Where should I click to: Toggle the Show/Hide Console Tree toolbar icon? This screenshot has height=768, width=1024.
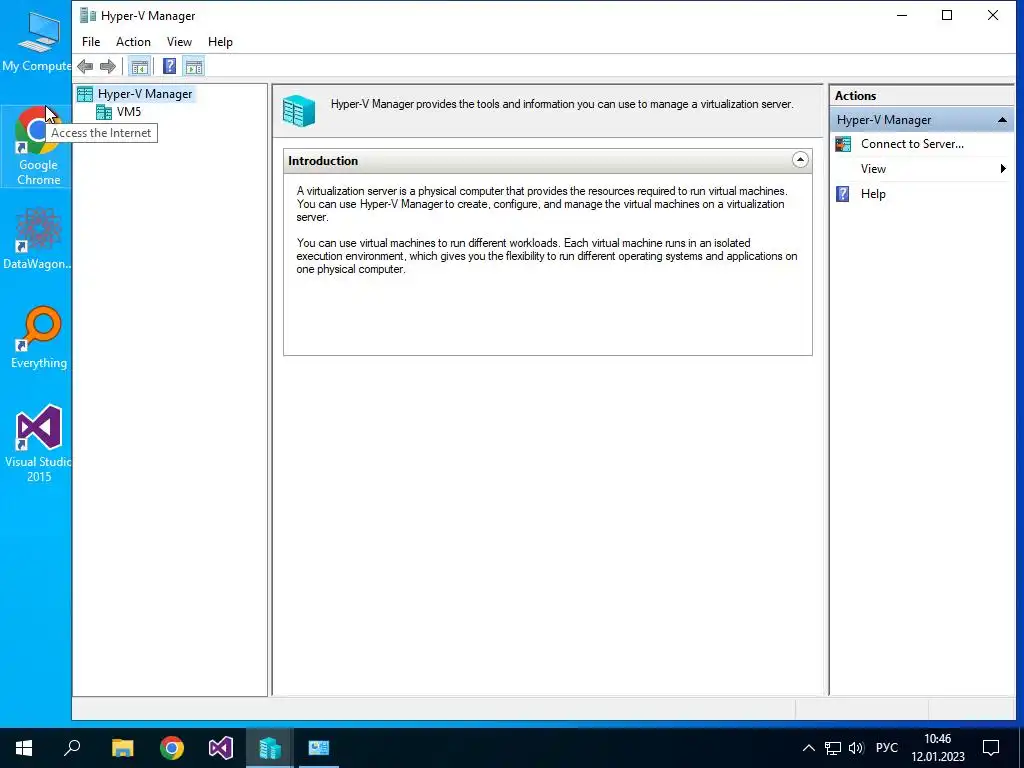click(139, 66)
